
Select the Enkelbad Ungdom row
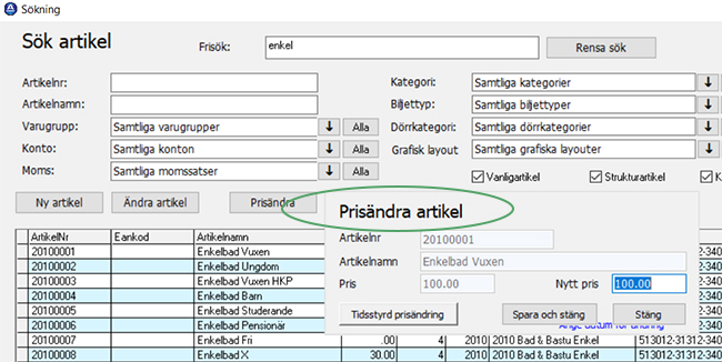pyautogui.click(x=170, y=266)
